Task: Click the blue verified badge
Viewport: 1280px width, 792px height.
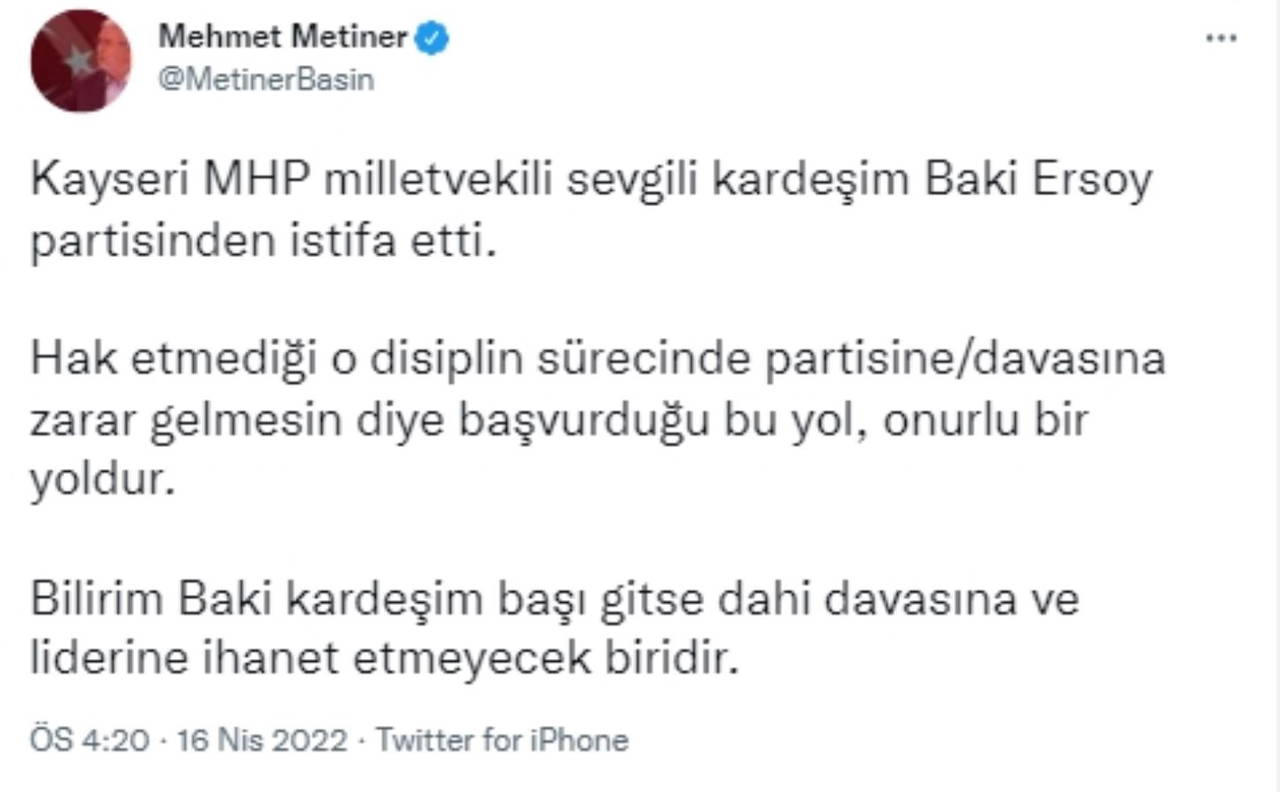Action: pyautogui.click(x=432, y=38)
